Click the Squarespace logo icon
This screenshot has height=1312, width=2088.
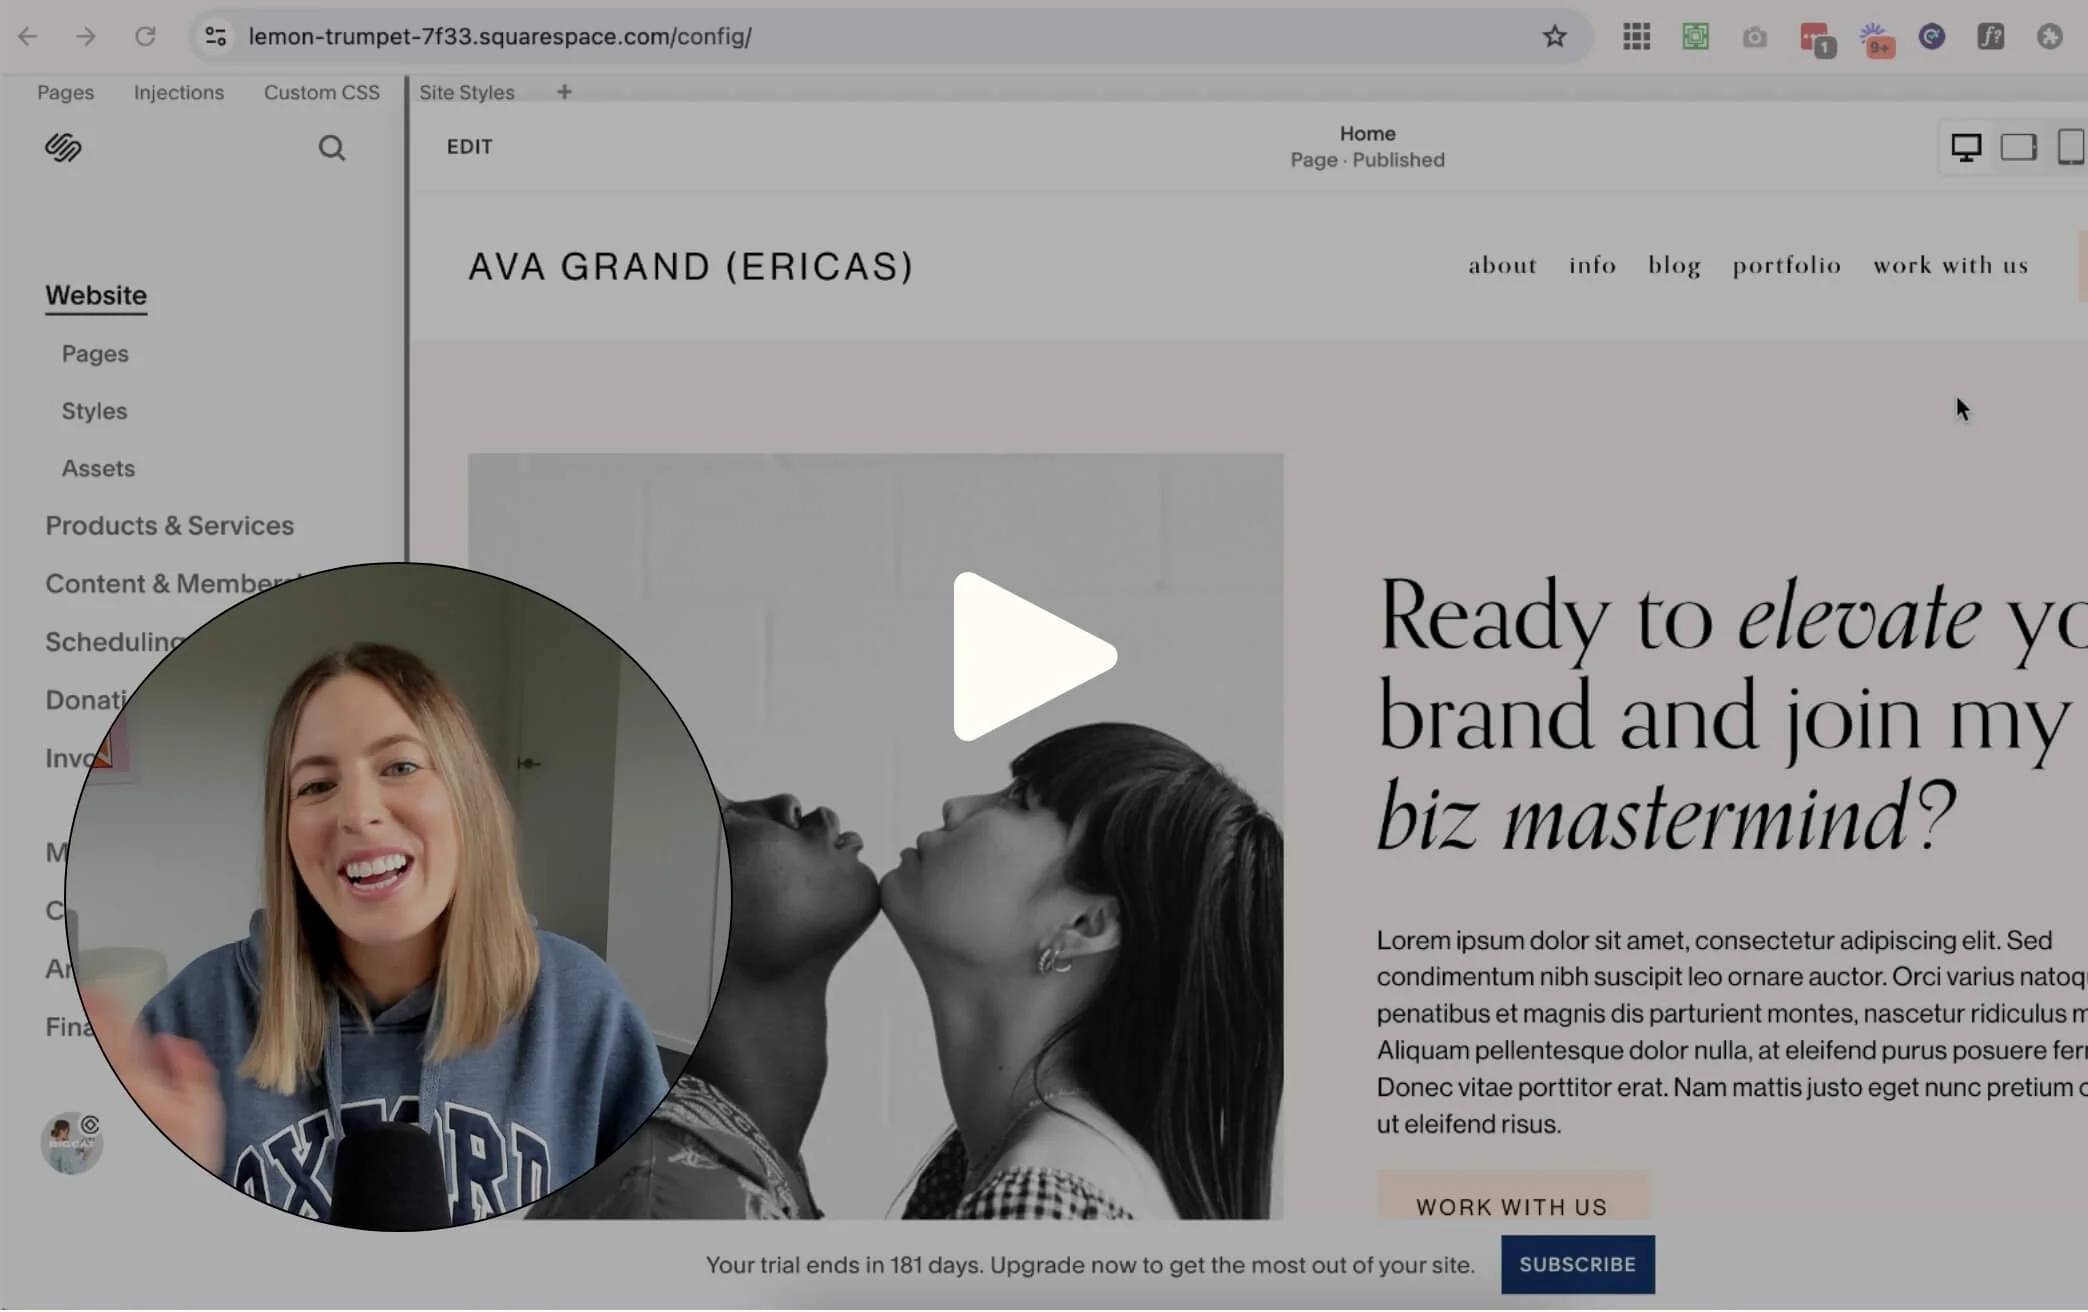[x=63, y=148]
